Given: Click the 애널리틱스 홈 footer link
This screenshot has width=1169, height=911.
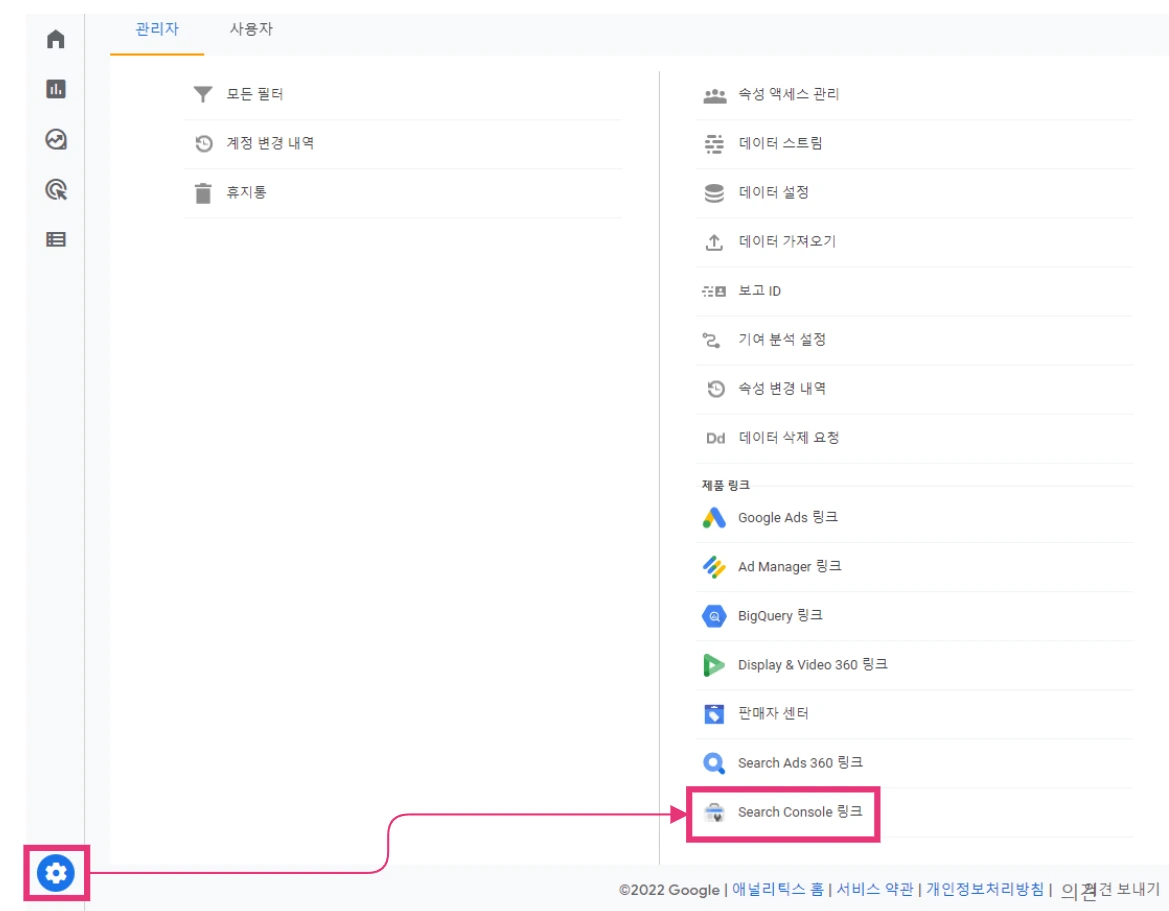Looking at the screenshot, I should coord(778,889).
